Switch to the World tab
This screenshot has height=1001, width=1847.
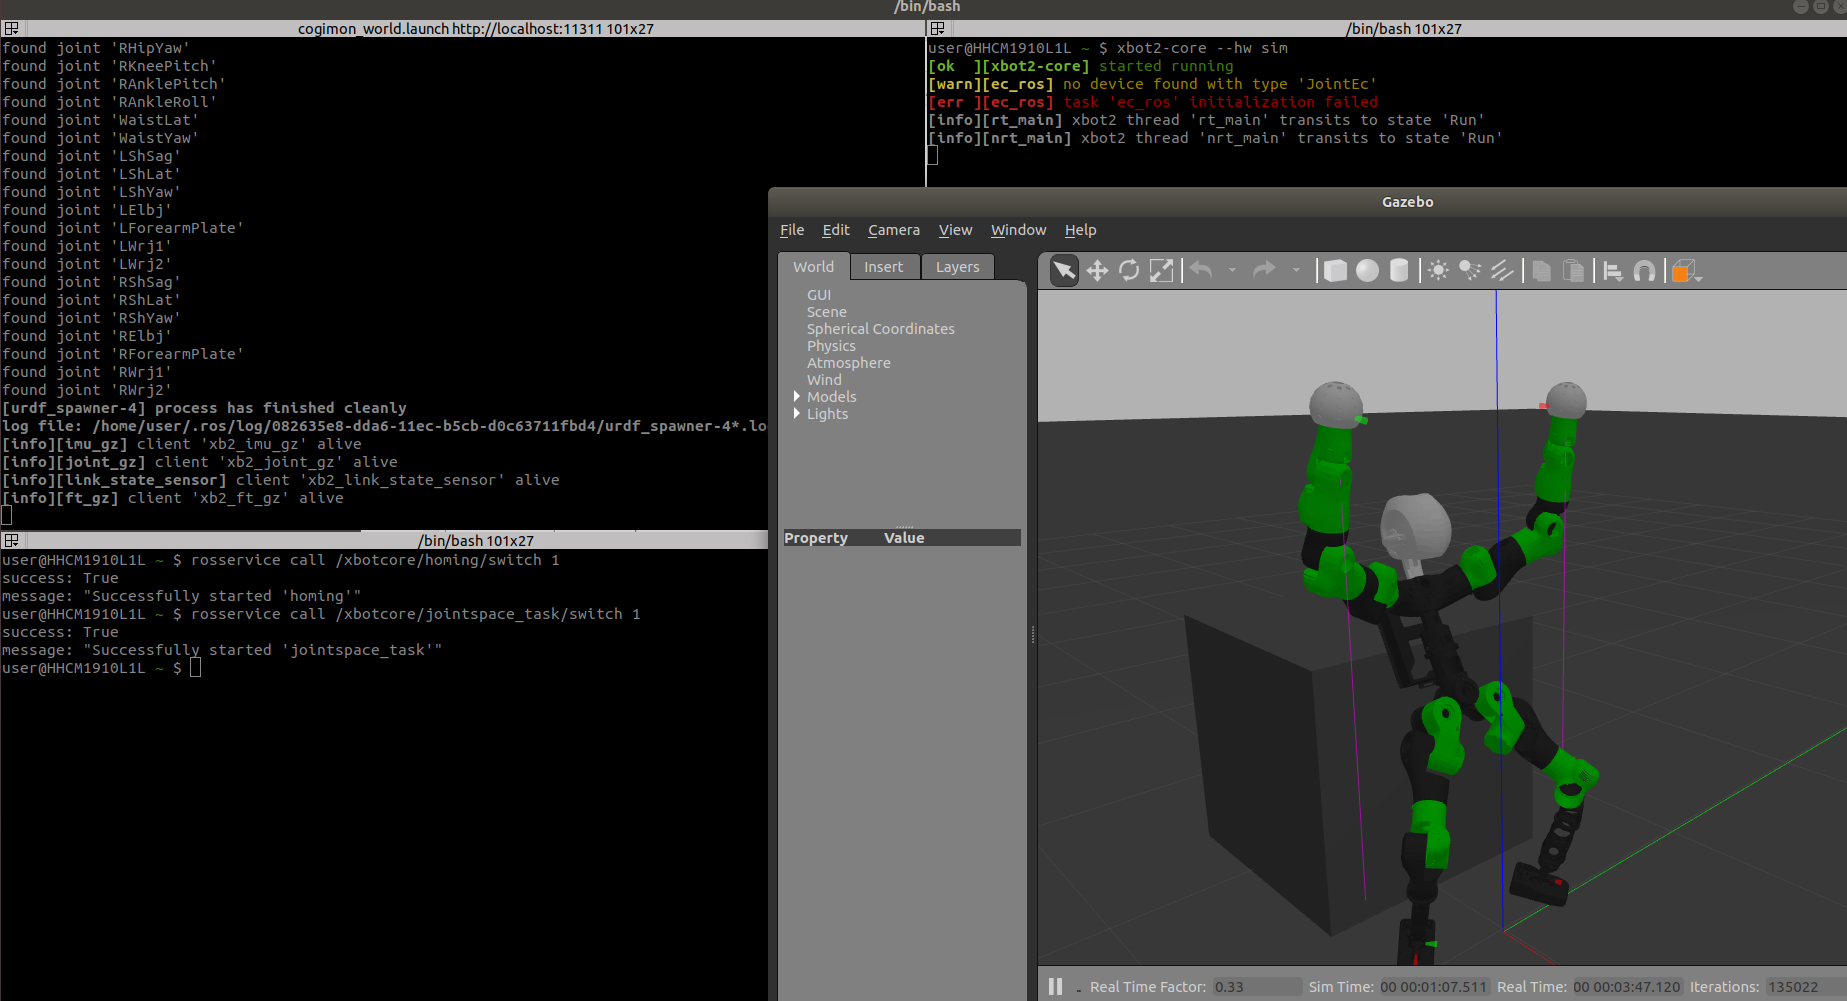813,267
